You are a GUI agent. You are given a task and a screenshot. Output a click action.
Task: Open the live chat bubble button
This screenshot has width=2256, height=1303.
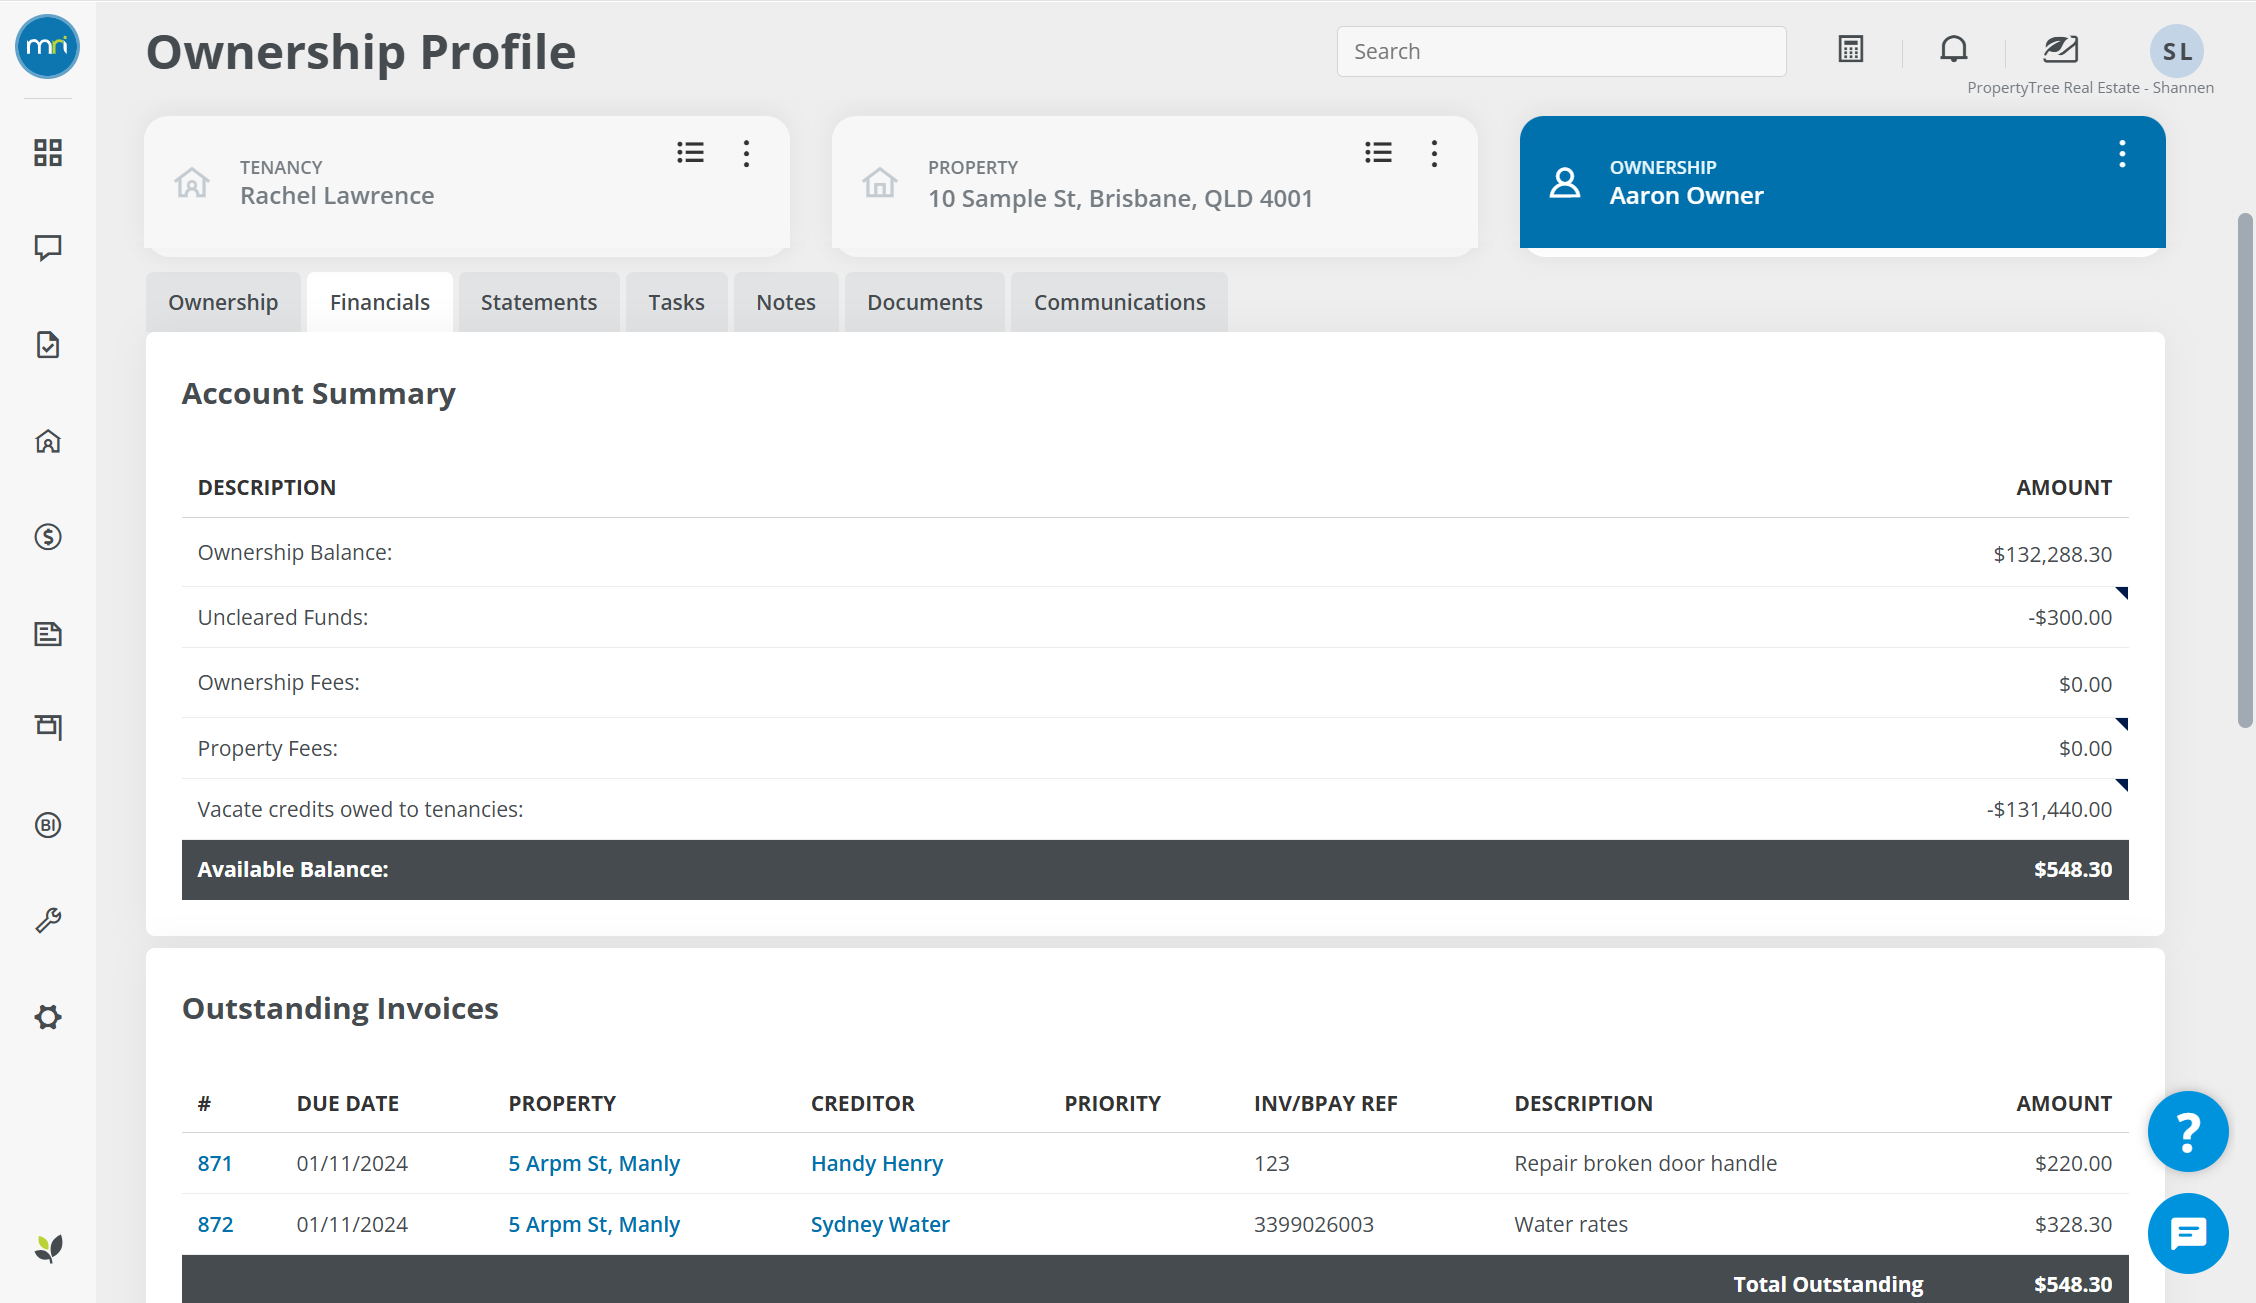(2188, 1233)
